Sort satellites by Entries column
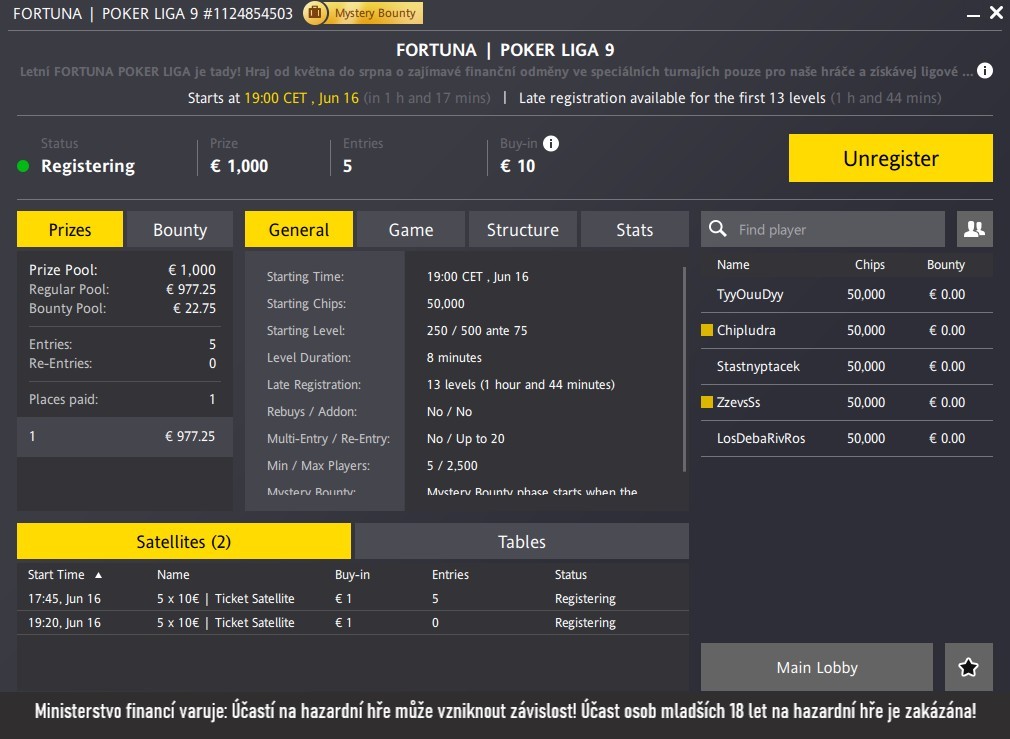This screenshot has height=739, width=1010. (x=450, y=575)
